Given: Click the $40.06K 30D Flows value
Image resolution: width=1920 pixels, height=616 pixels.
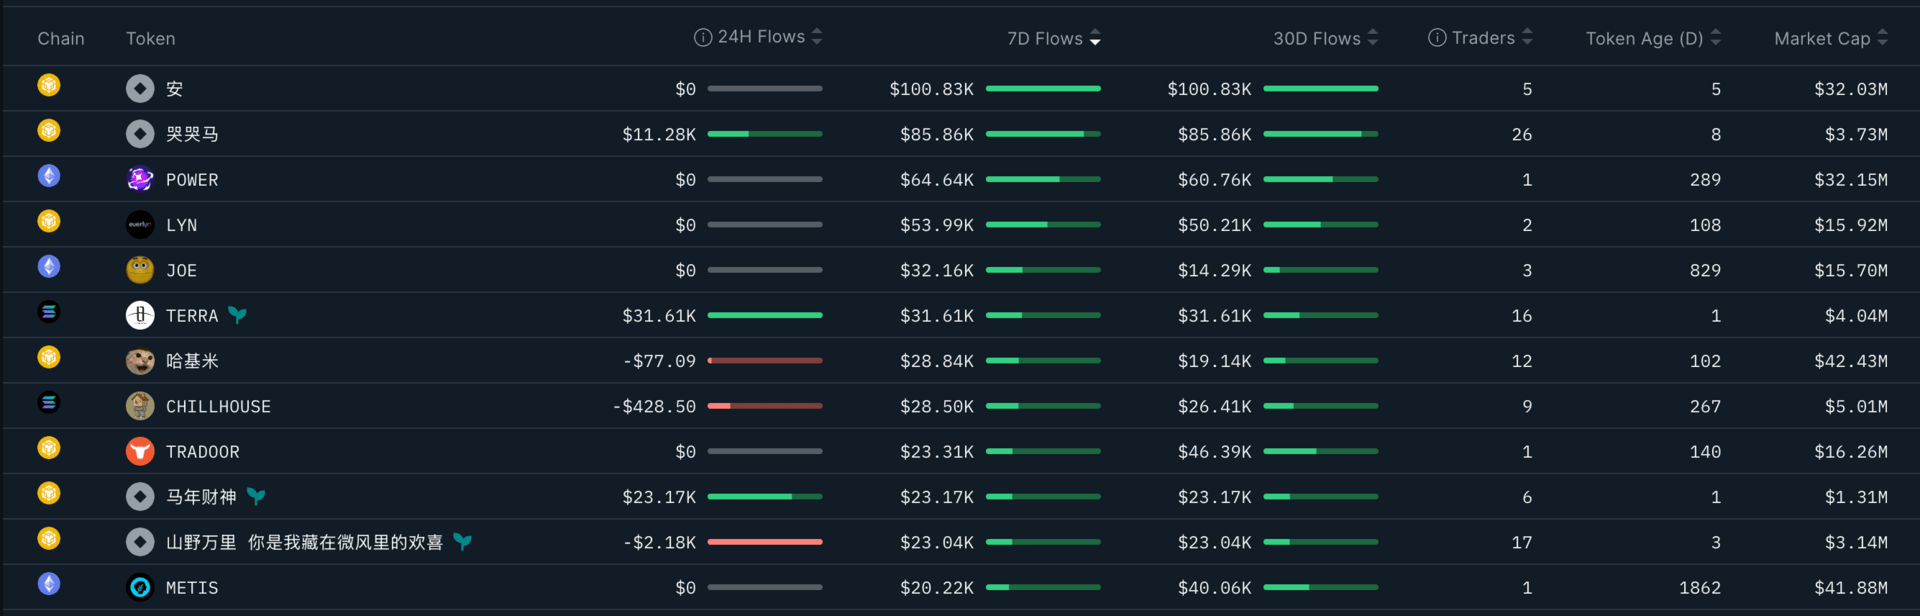Looking at the screenshot, I should tap(1215, 588).
